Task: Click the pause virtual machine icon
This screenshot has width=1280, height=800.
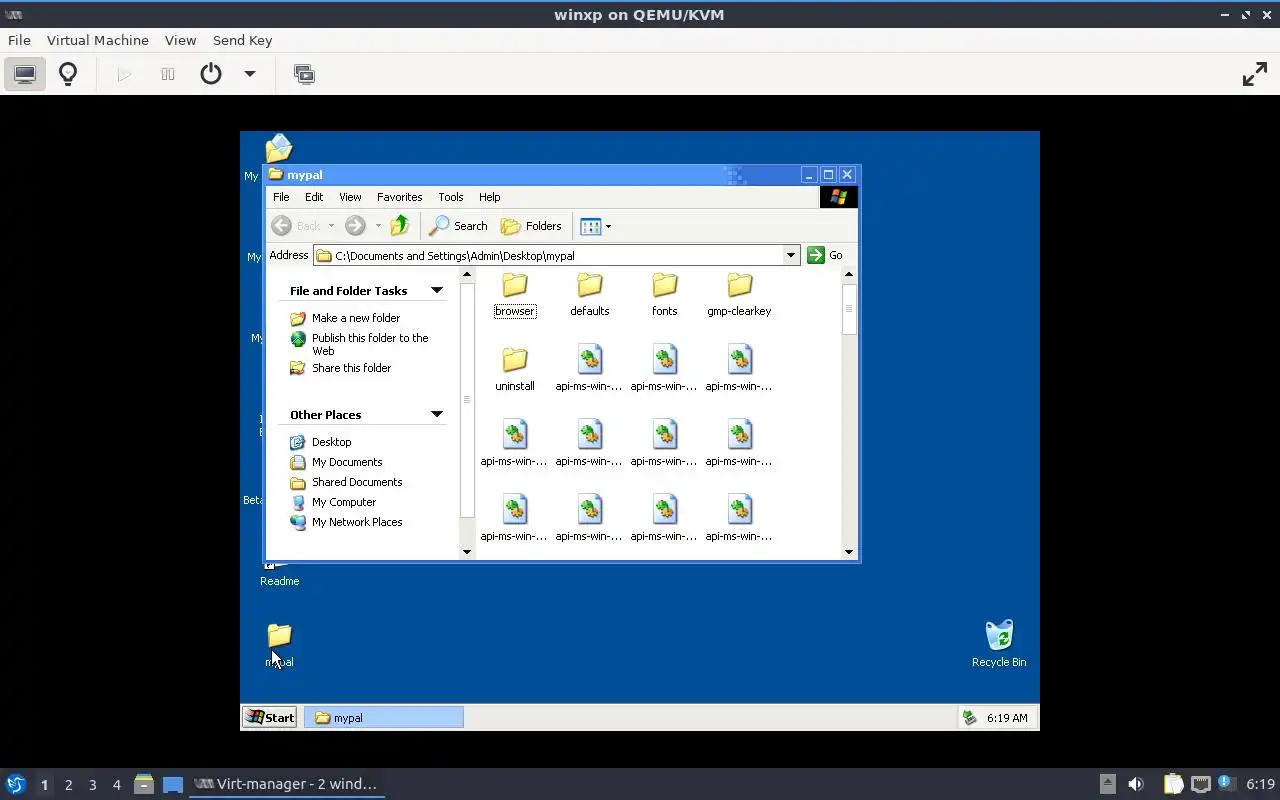Action: click(168, 74)
